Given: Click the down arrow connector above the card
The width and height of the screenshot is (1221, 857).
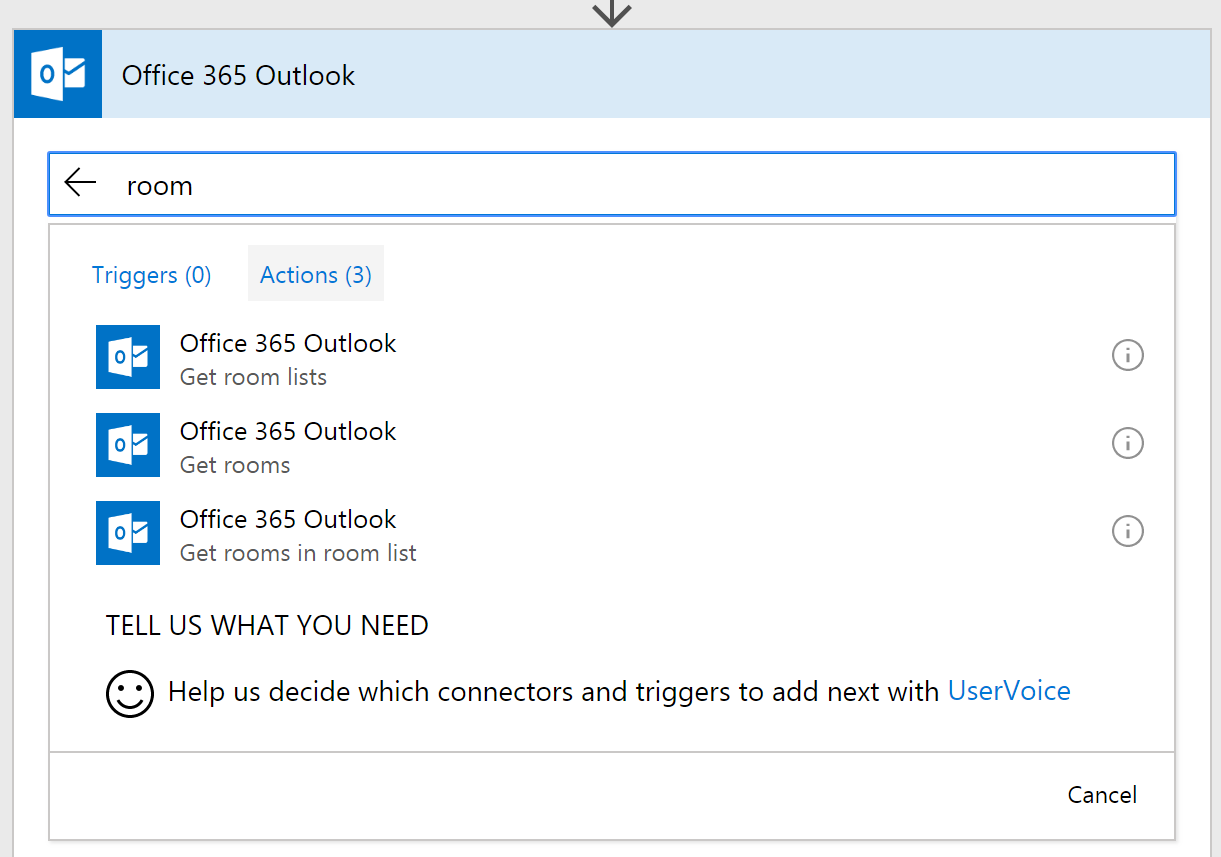Looking at the screenshot, I should click(x=611, y=13).
